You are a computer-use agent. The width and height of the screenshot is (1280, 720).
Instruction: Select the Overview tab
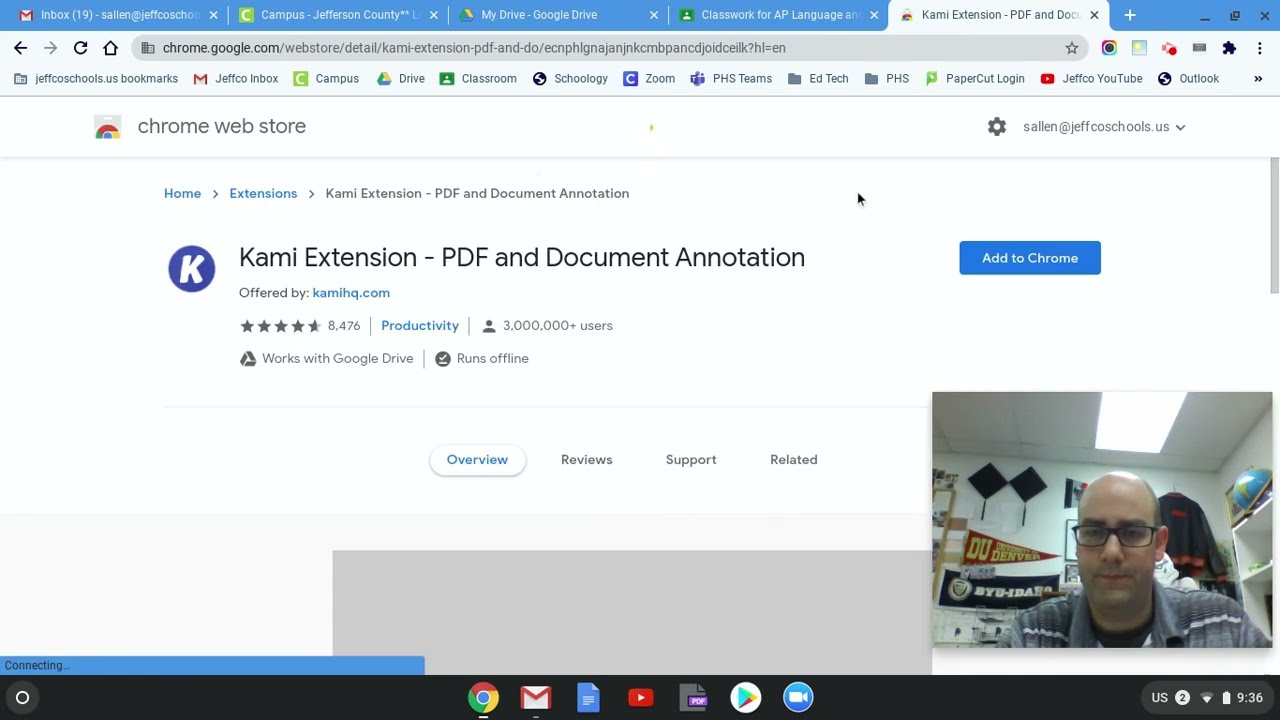pos(477,460)
